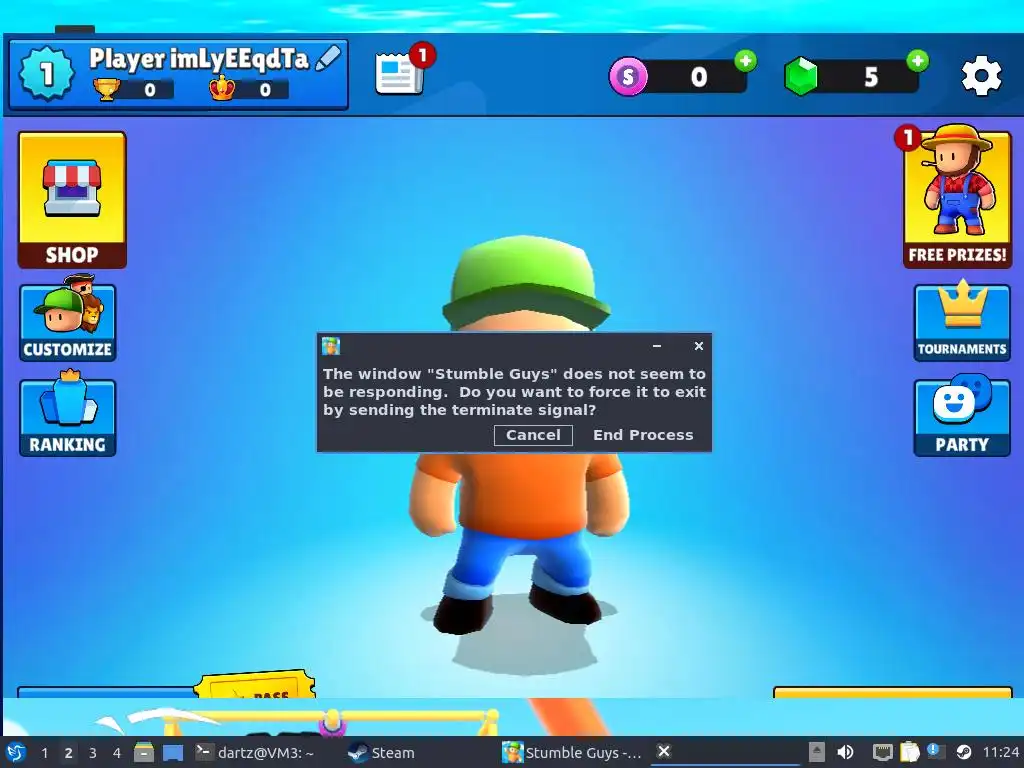Click the green gem icon

[801, 76]
